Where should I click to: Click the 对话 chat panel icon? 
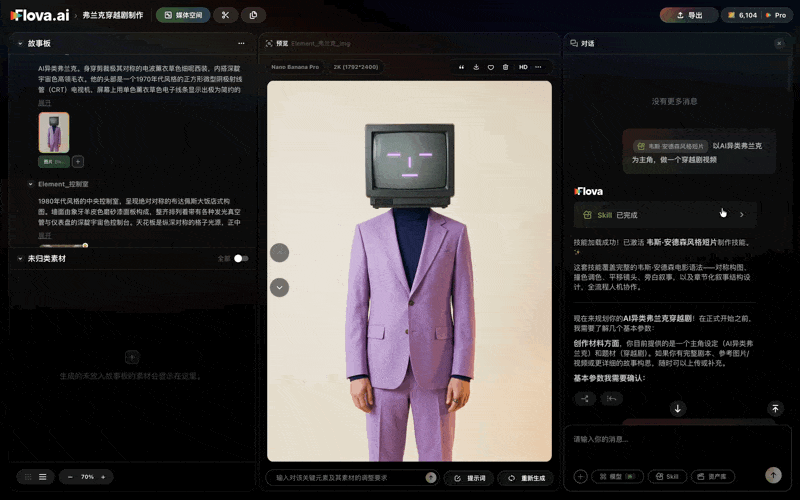click(574, 43)
